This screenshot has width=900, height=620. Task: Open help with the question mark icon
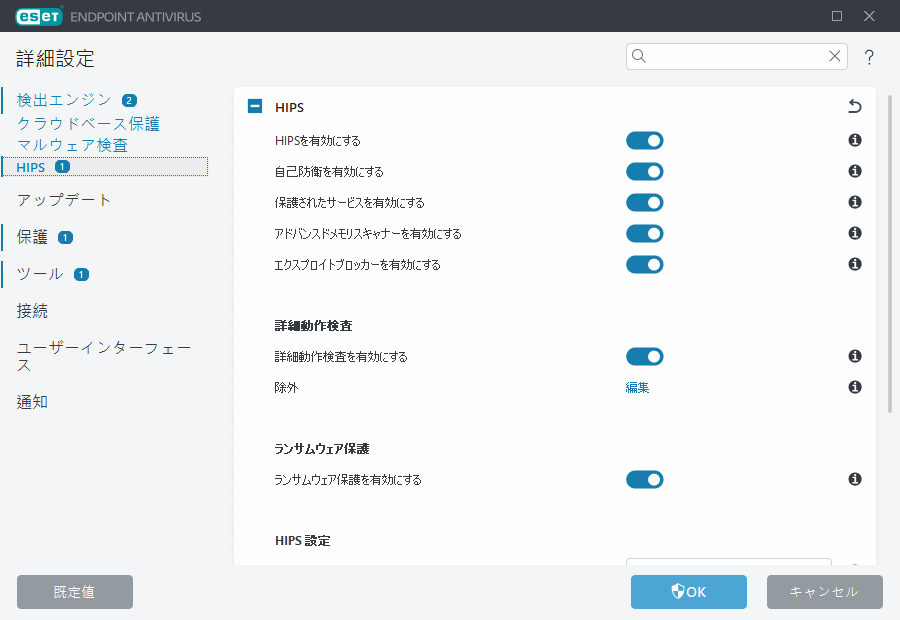pos(869,57)
